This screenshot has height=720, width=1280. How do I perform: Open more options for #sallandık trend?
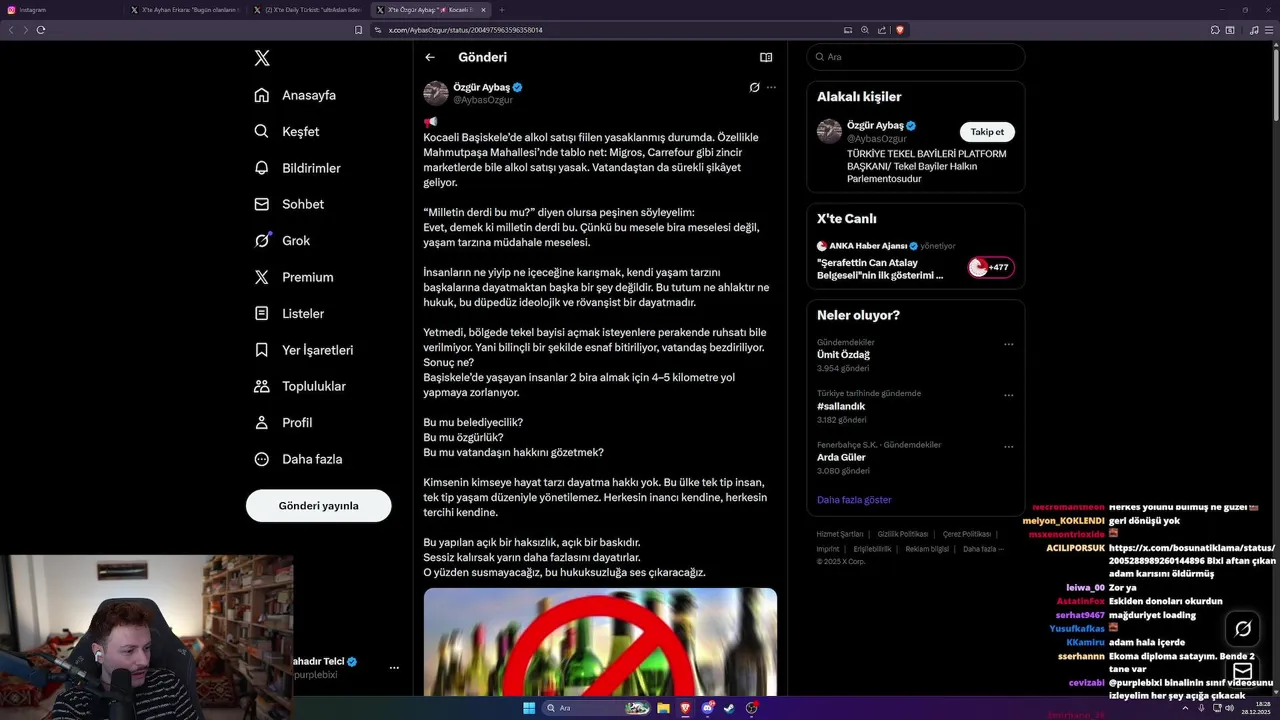pyautogui.click(x=1008, y=395)
